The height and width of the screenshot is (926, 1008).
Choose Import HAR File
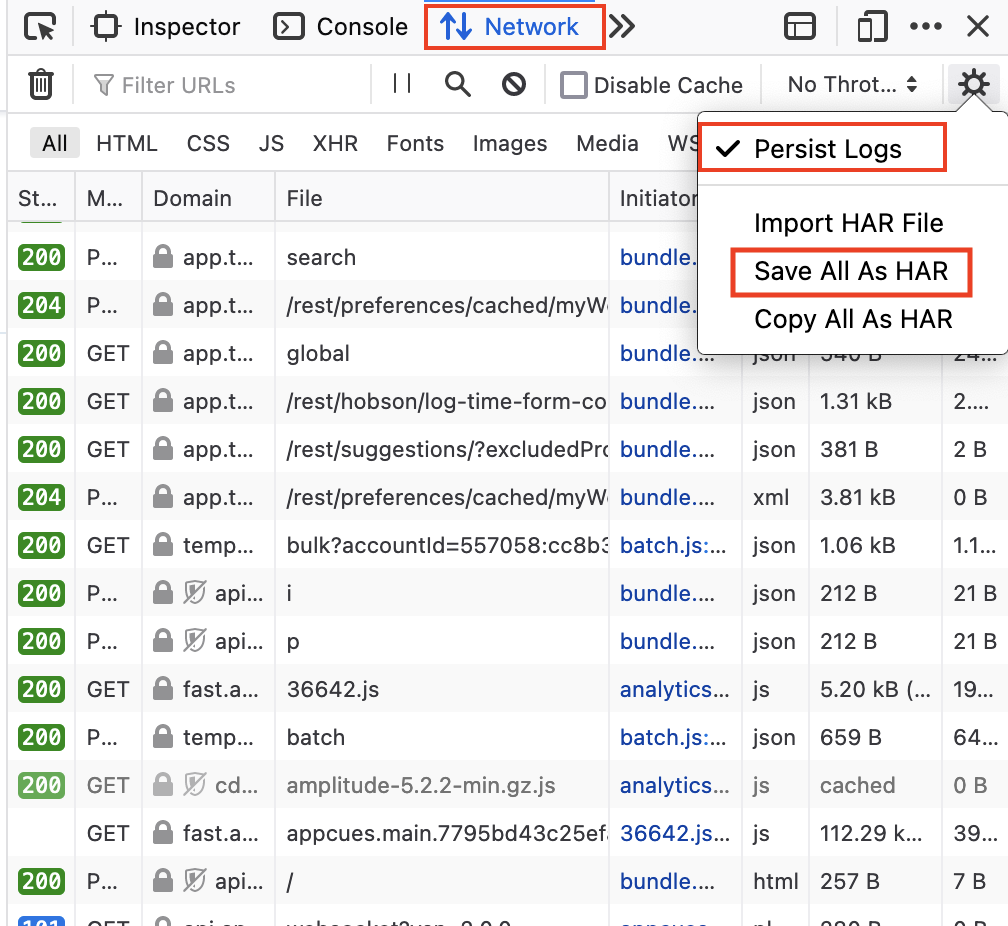point(848,223)
